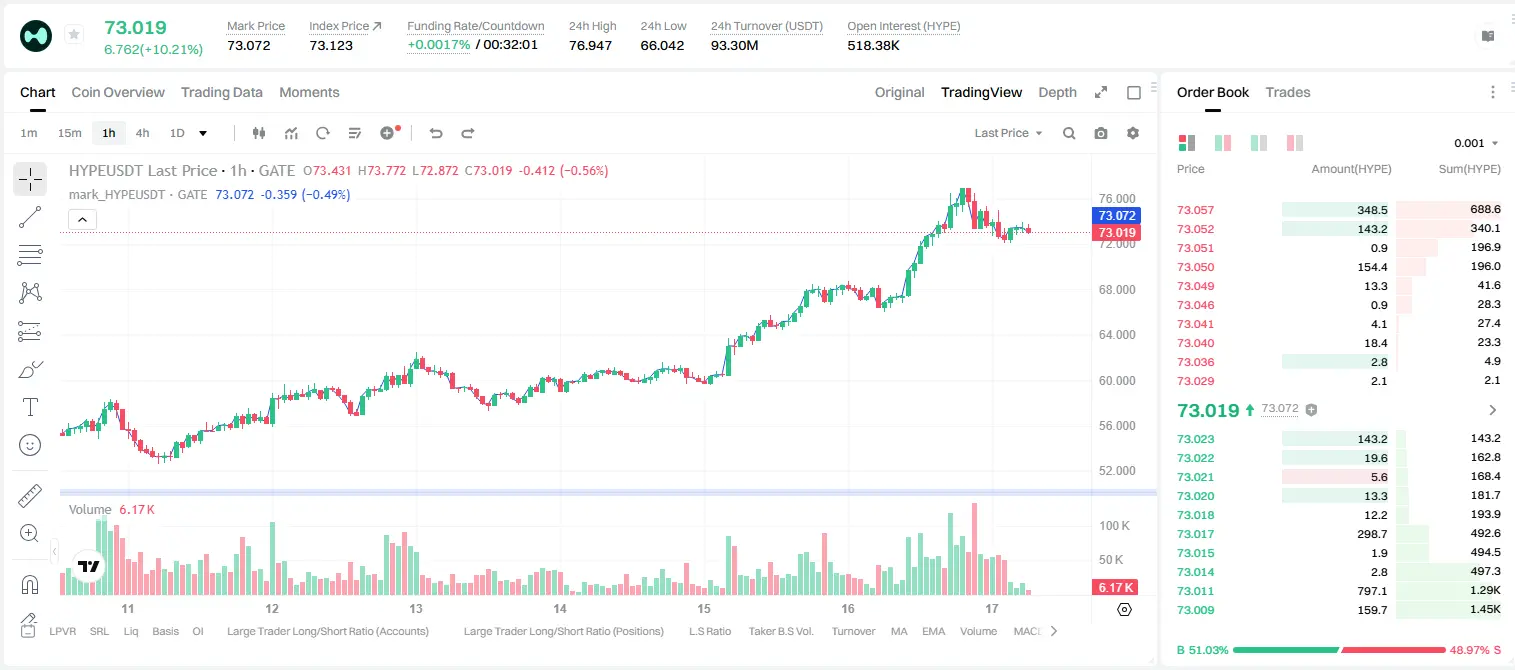Open the Last Price dropdown

coord(1008,133)
